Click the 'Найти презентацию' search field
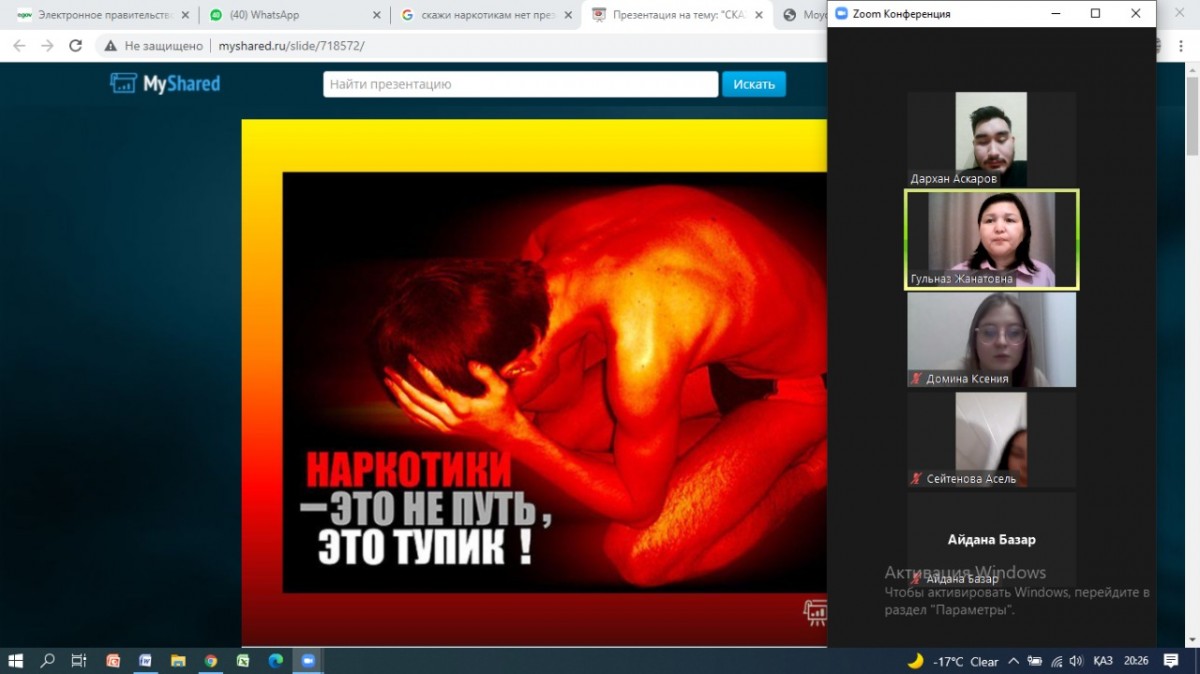 tap(520, 84)
